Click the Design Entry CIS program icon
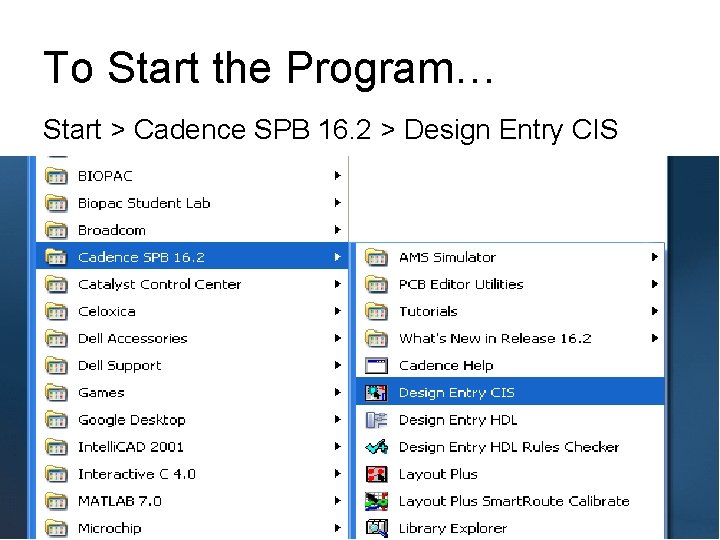 [376, 393]
